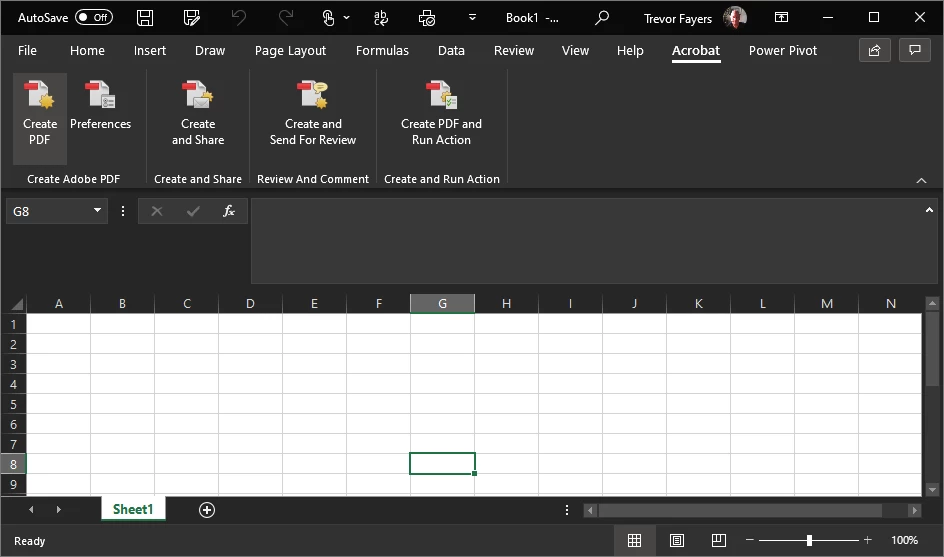This screenshot has height=557, width=944.
Task: Switch to the View tab
Action: coord(575,51)
